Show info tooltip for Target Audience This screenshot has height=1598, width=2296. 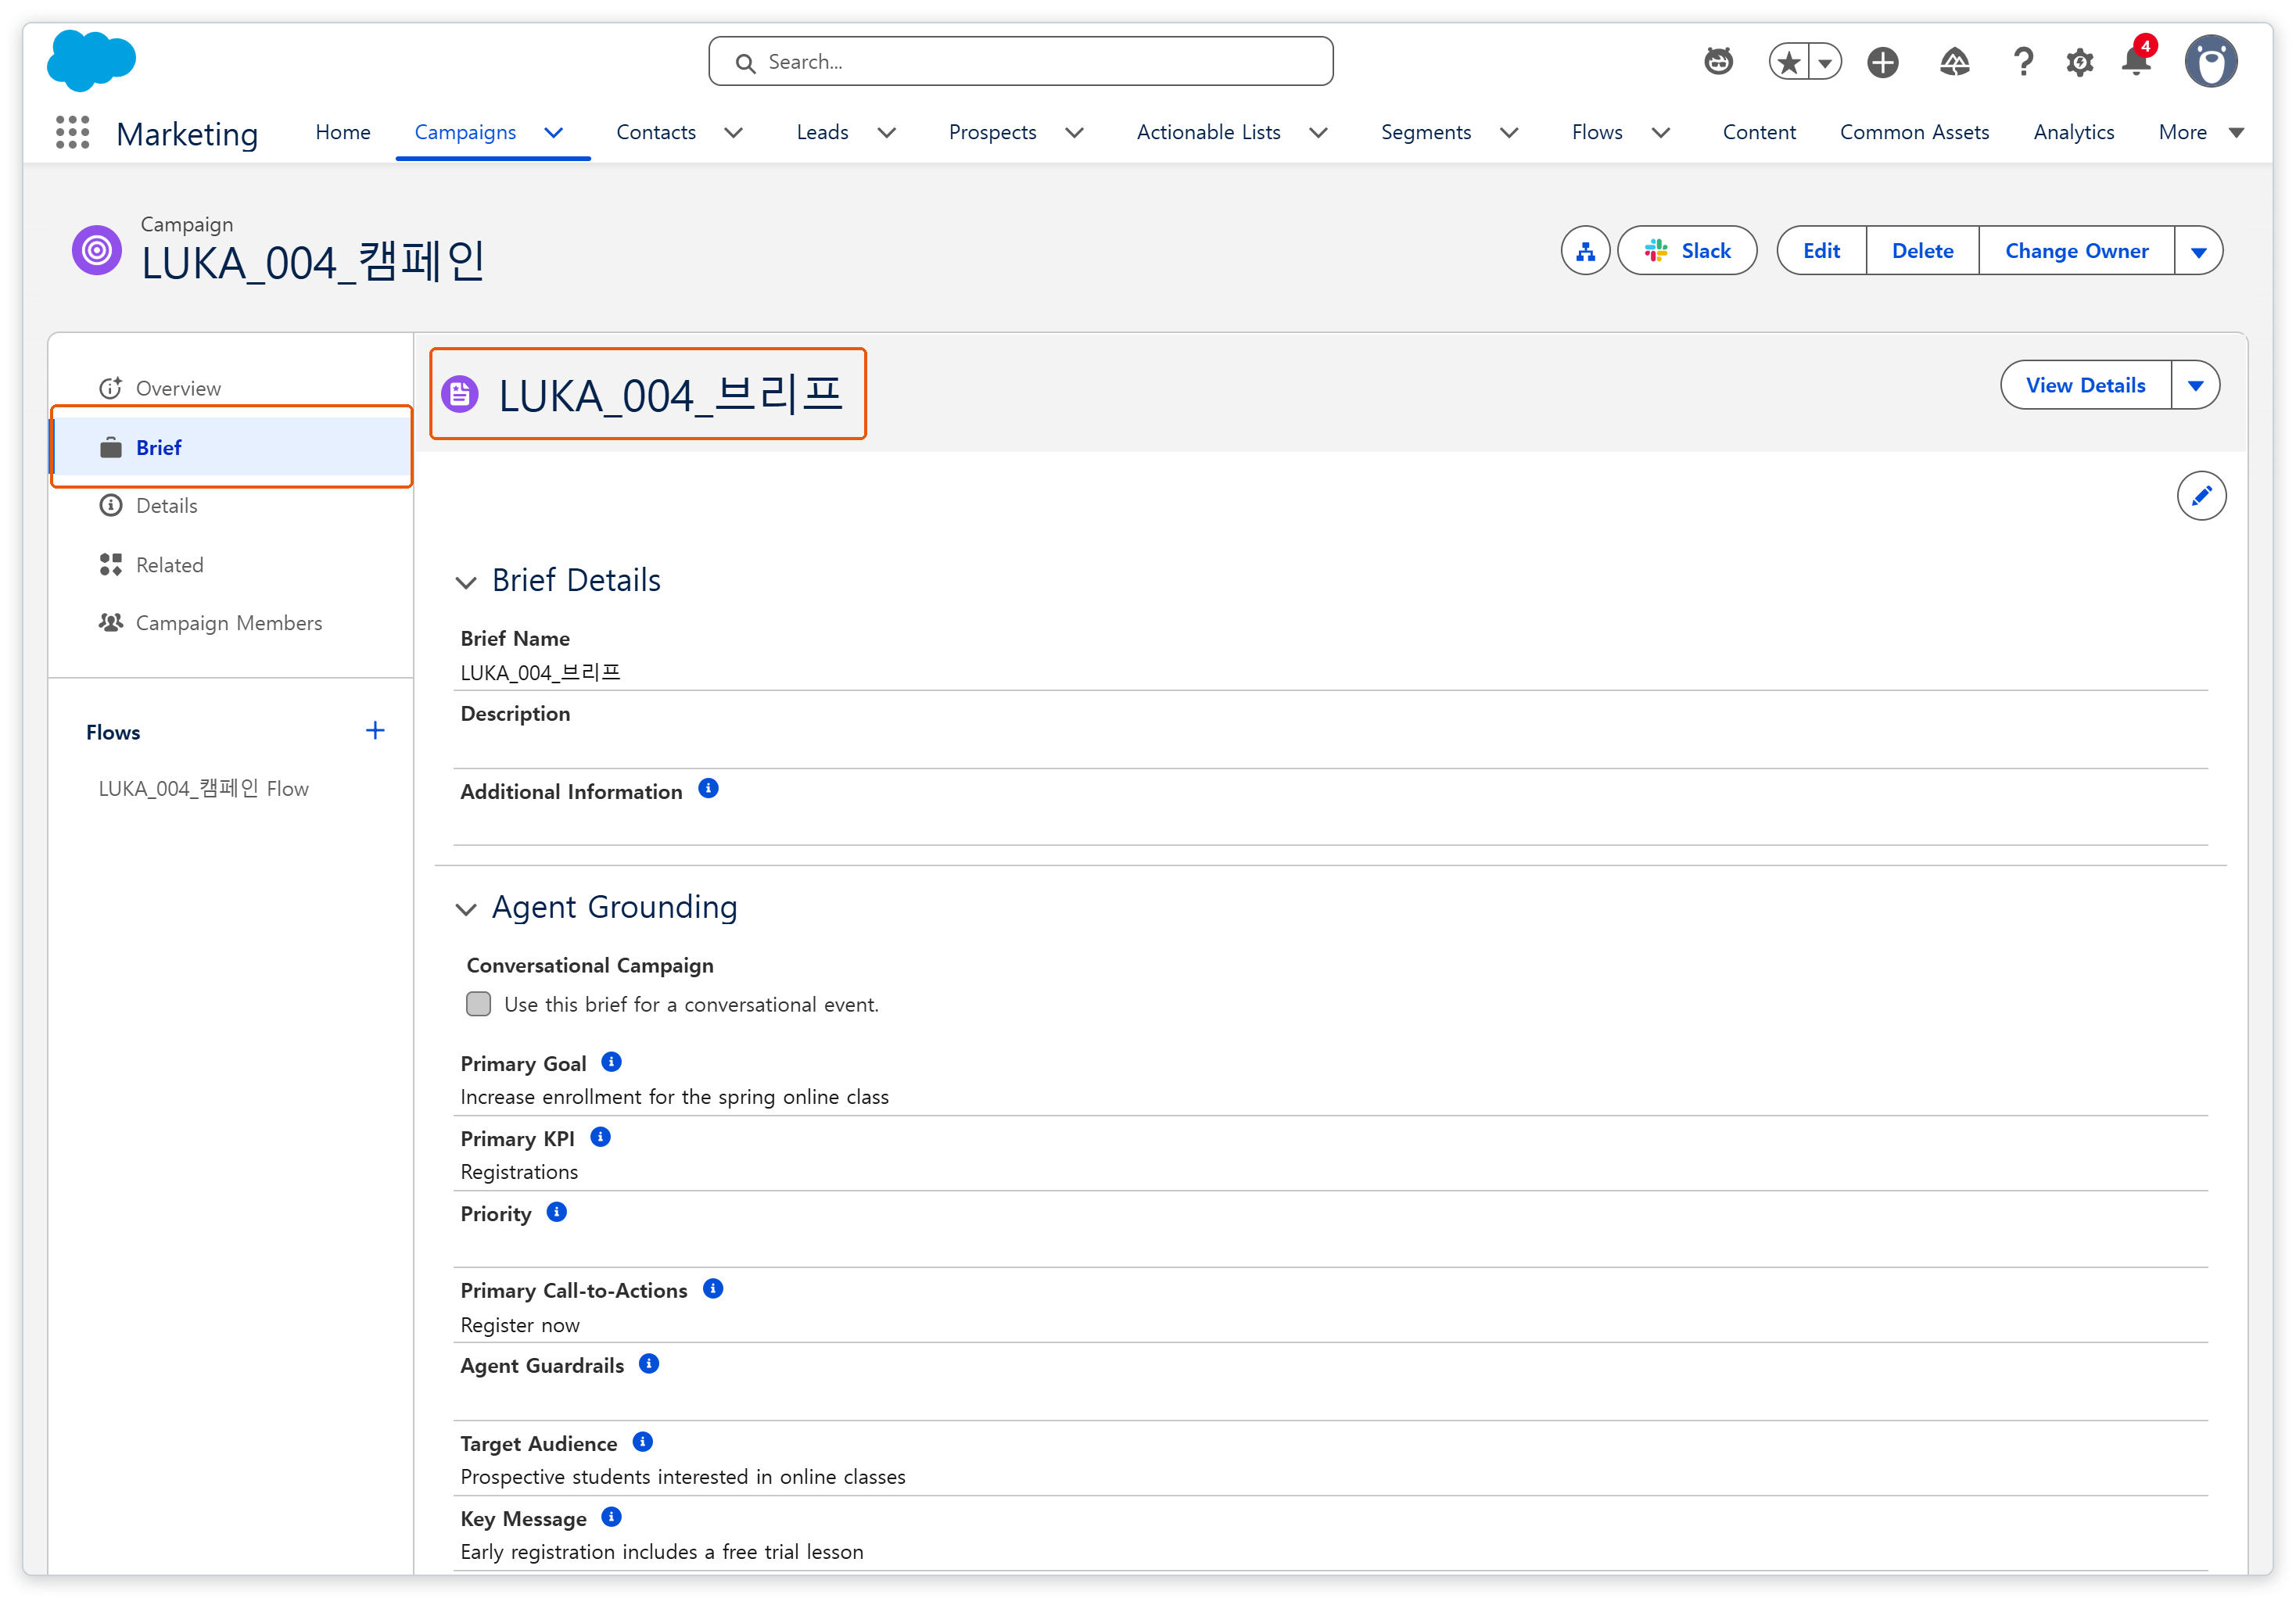click(643, 1442)
